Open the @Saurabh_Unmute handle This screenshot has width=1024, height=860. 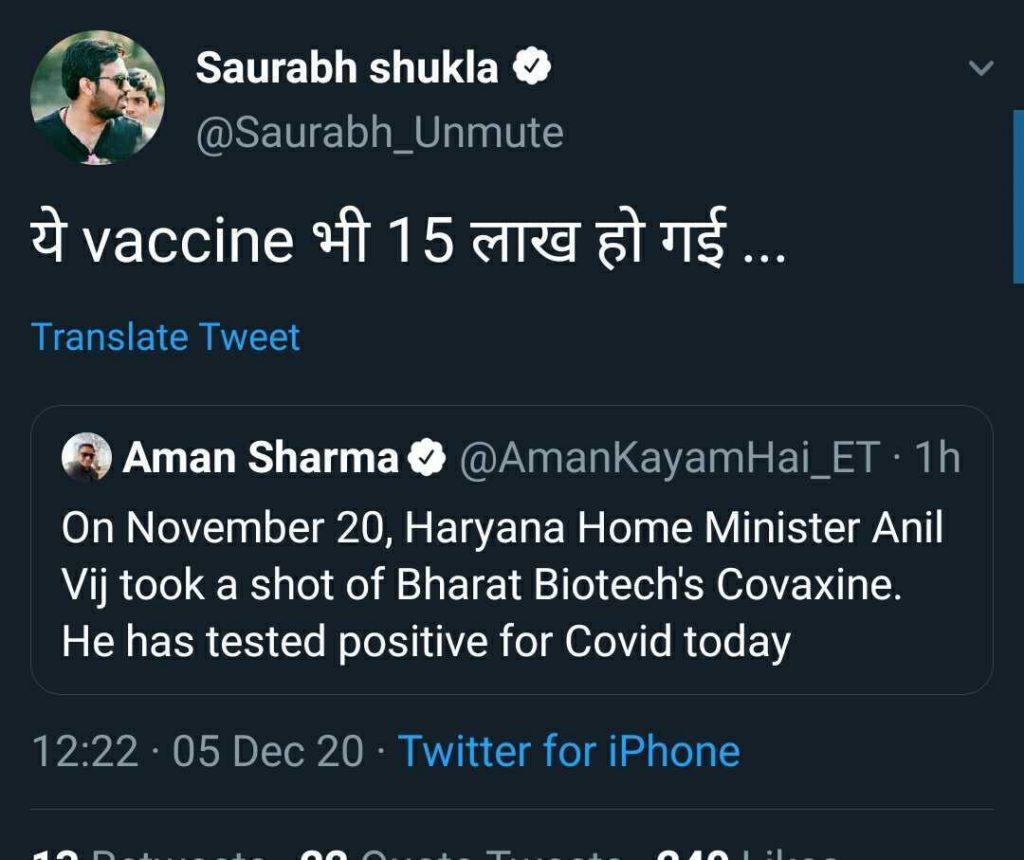click(x=379, y=133)
